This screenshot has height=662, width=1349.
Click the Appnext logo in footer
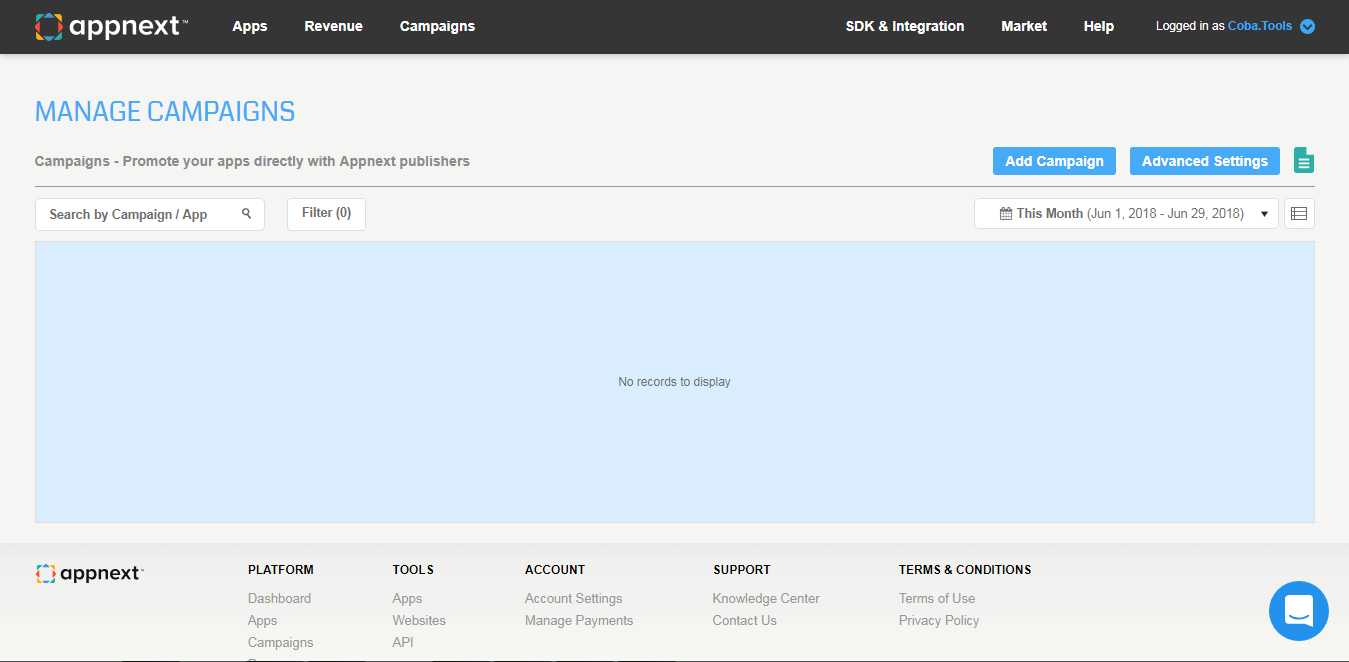tap(89, 573)
